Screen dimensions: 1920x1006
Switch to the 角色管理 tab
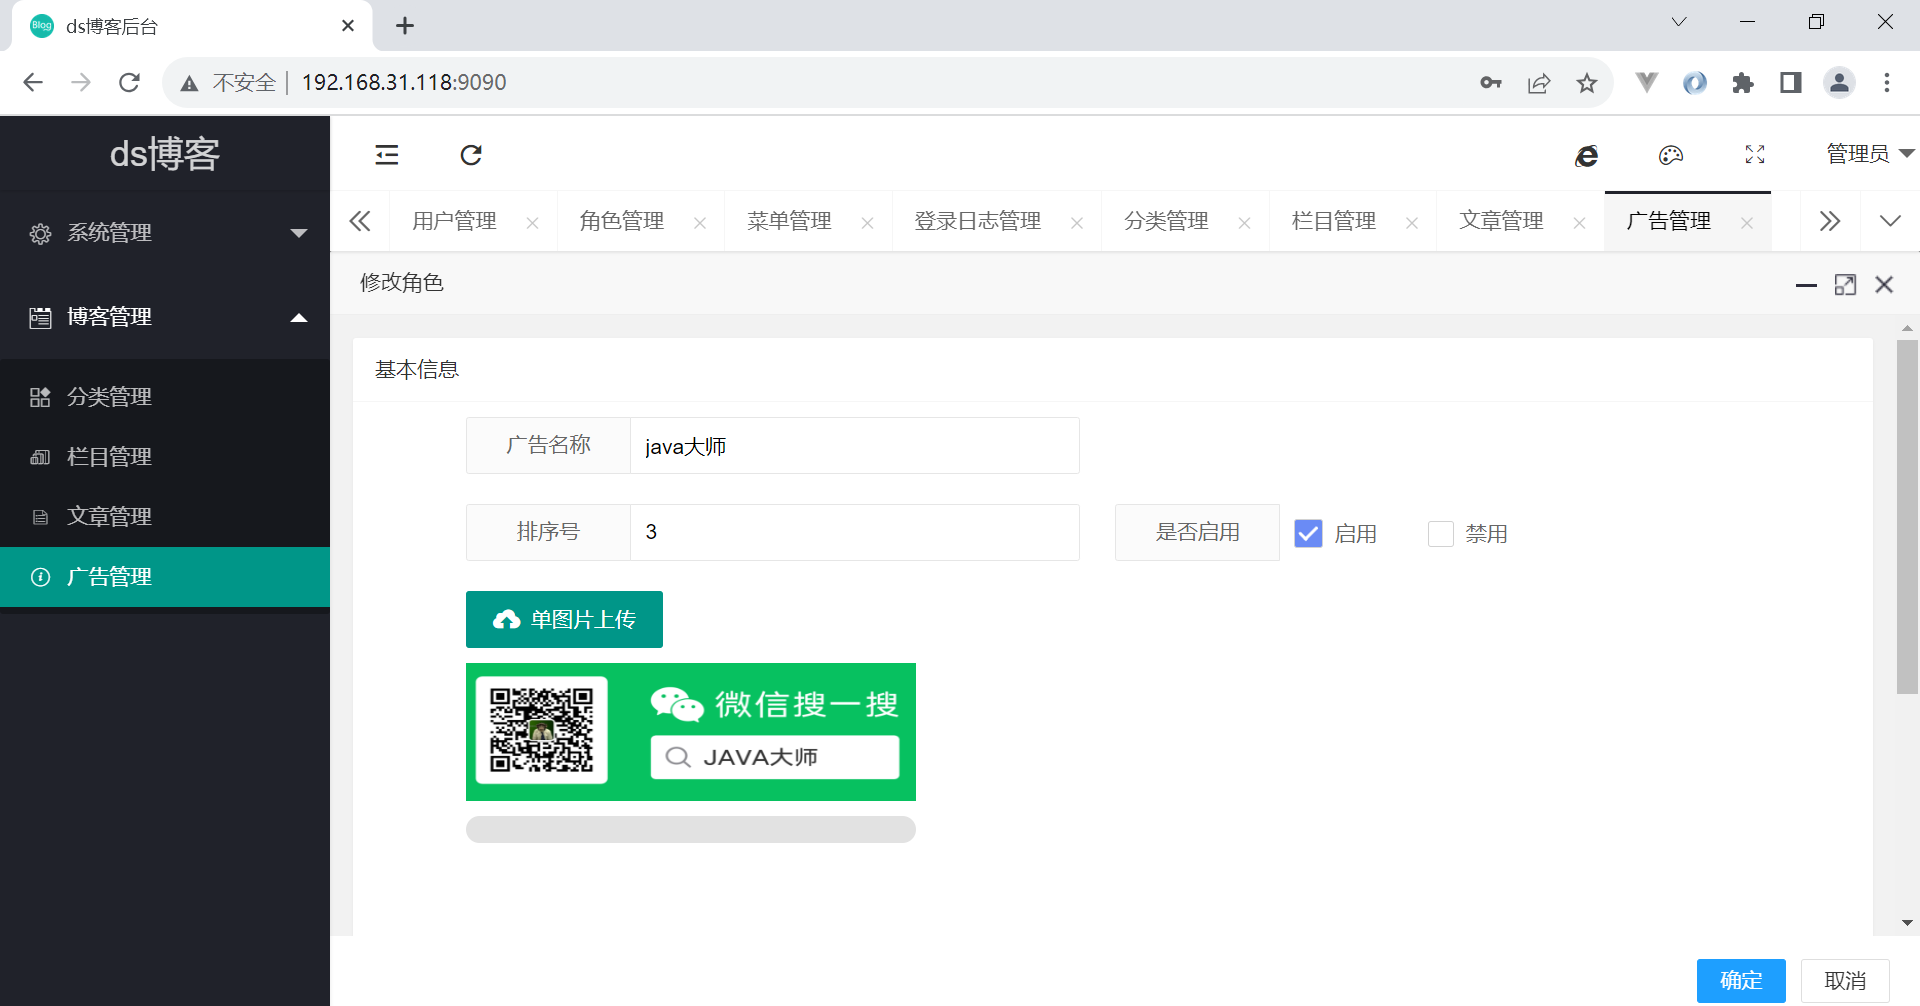622,221
